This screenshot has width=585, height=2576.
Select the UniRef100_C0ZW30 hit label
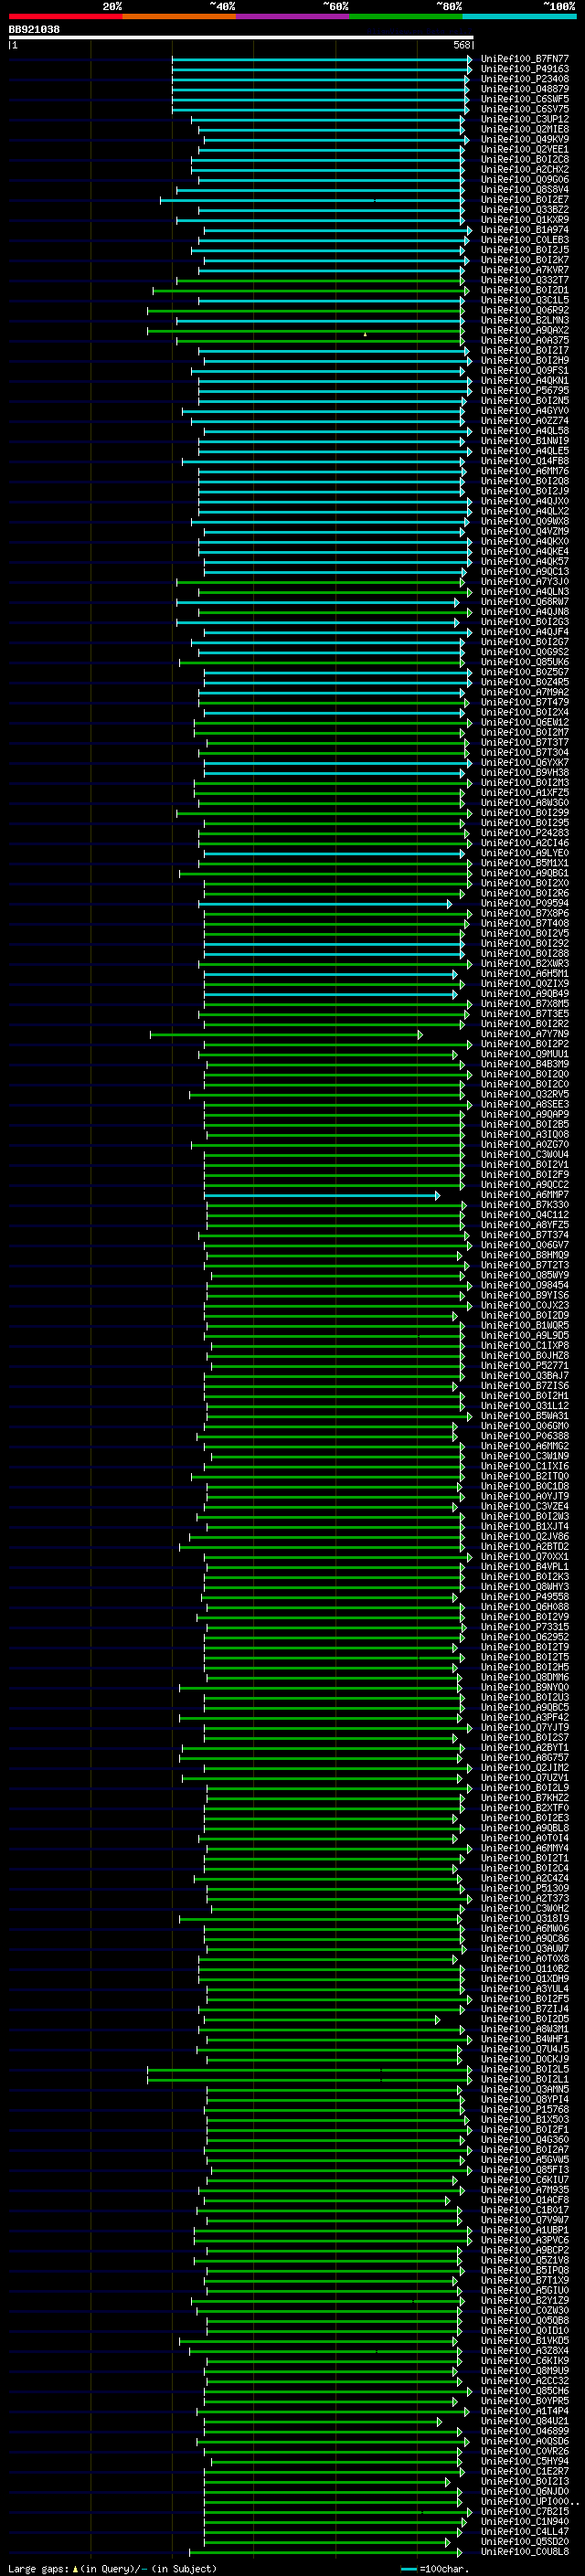(525, 2310)
